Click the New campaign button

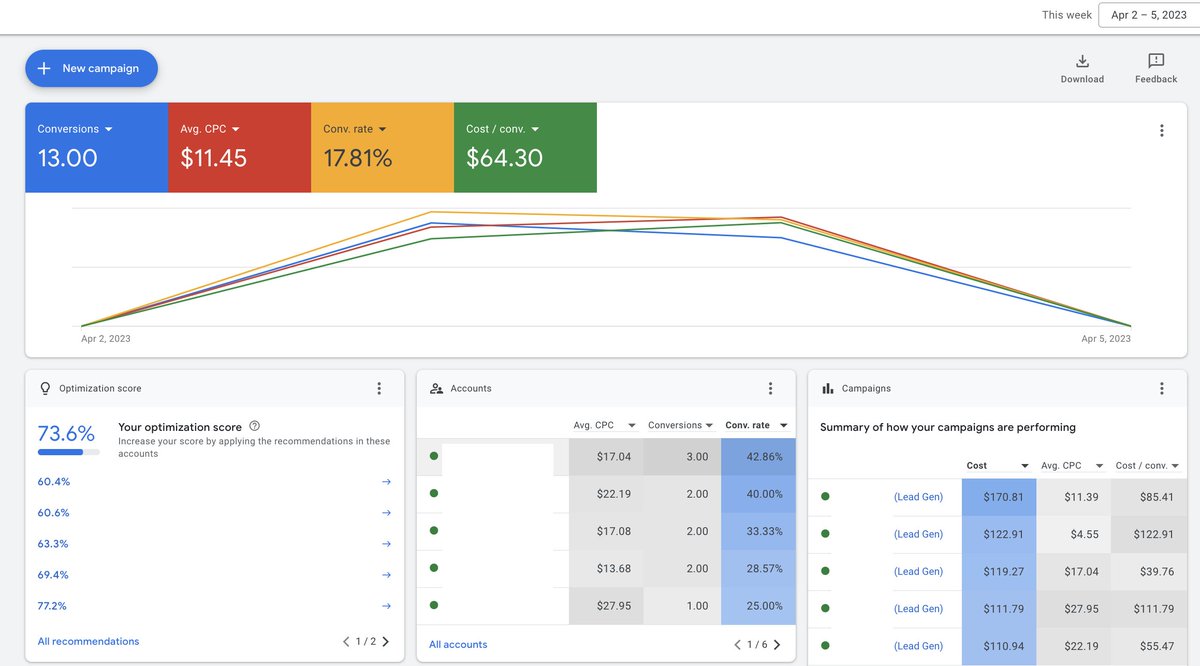[x=91, y=68]
